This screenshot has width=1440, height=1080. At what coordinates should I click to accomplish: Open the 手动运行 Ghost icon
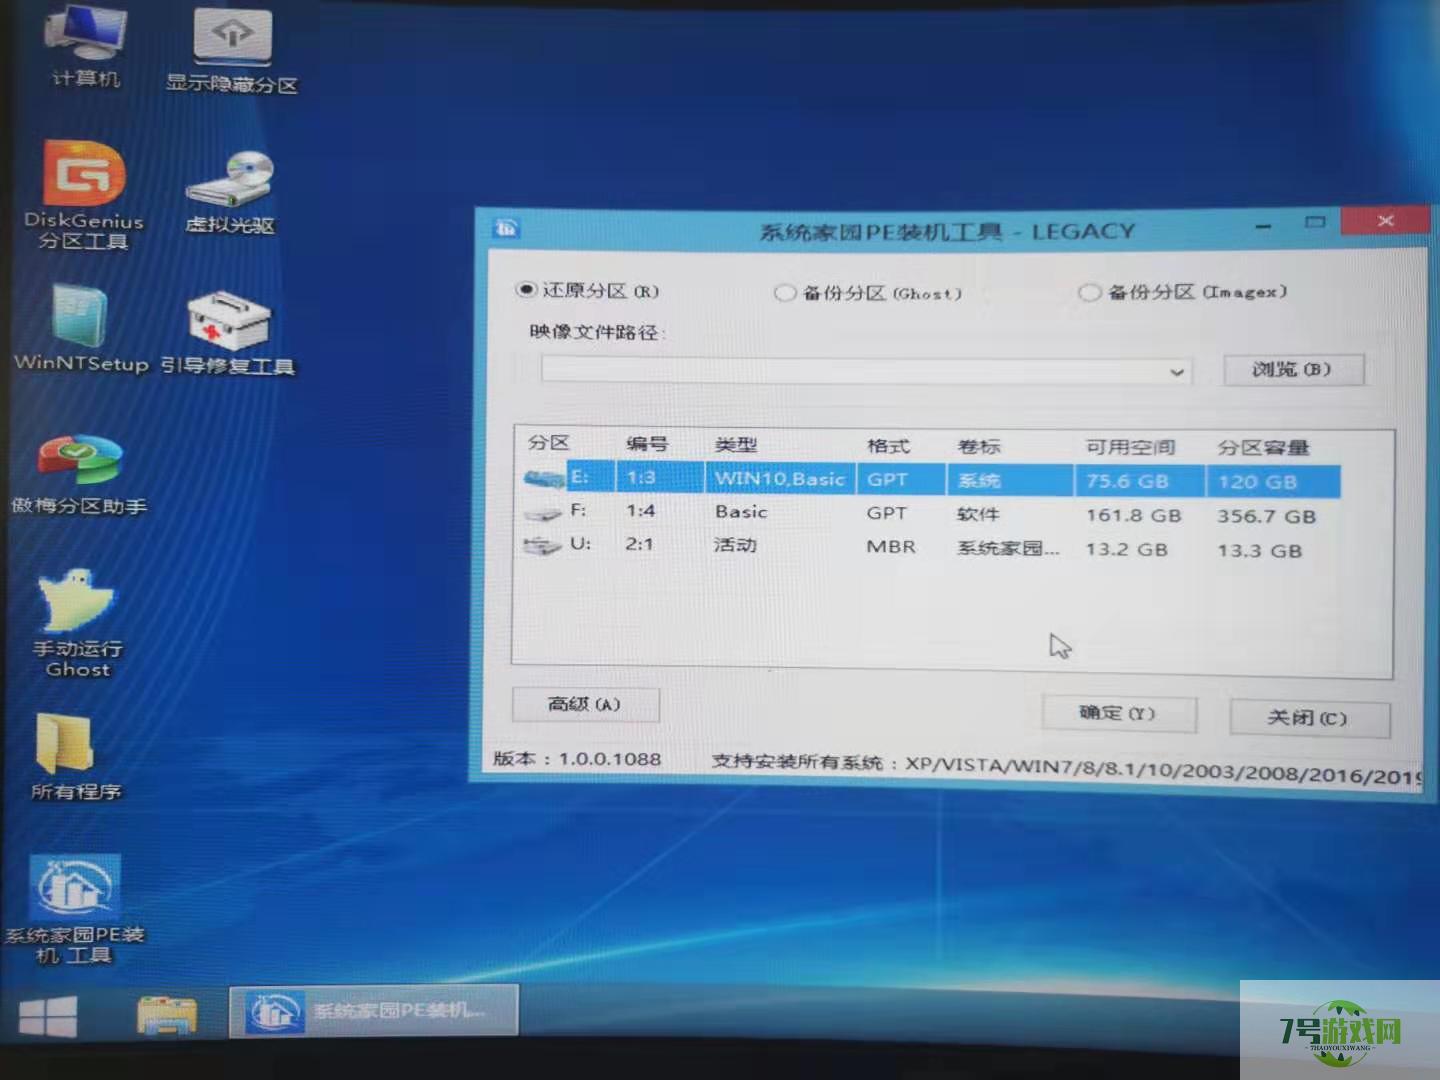tap(78, 624)
